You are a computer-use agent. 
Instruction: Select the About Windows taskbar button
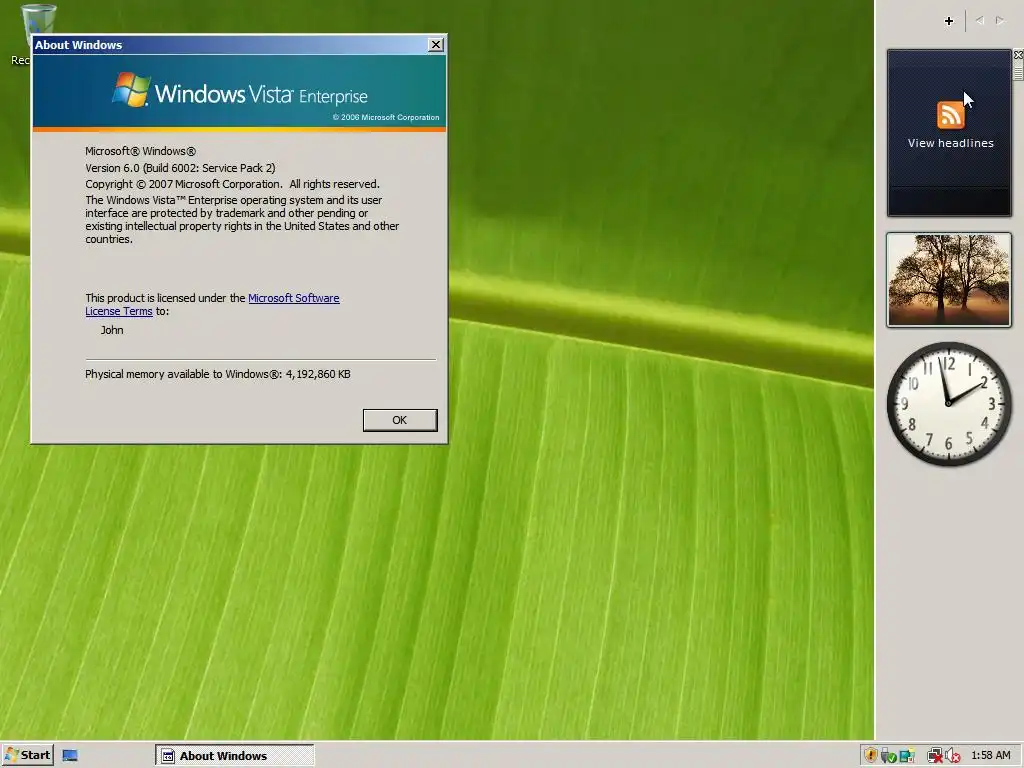coord(234,756)
